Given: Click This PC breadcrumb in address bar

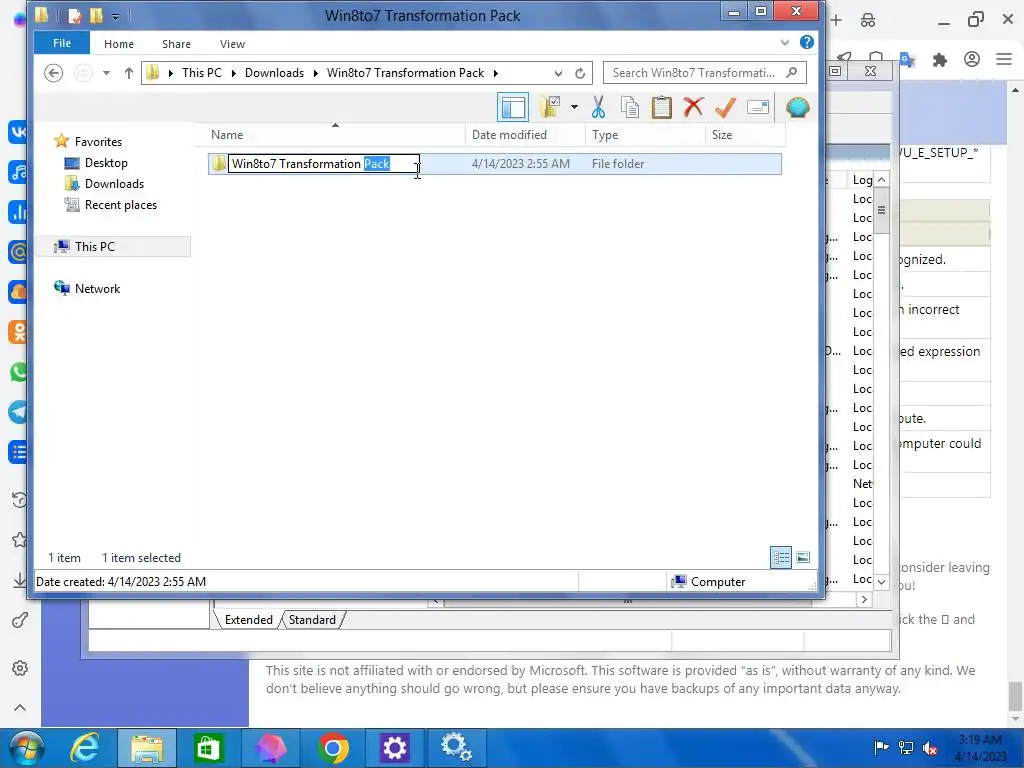Looking at the screenshot, I should coord(202,72).
